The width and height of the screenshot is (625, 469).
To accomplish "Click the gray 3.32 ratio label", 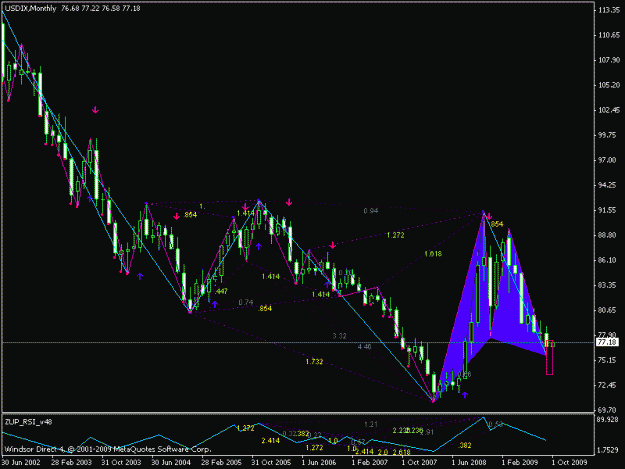I will tap(340, 336).
